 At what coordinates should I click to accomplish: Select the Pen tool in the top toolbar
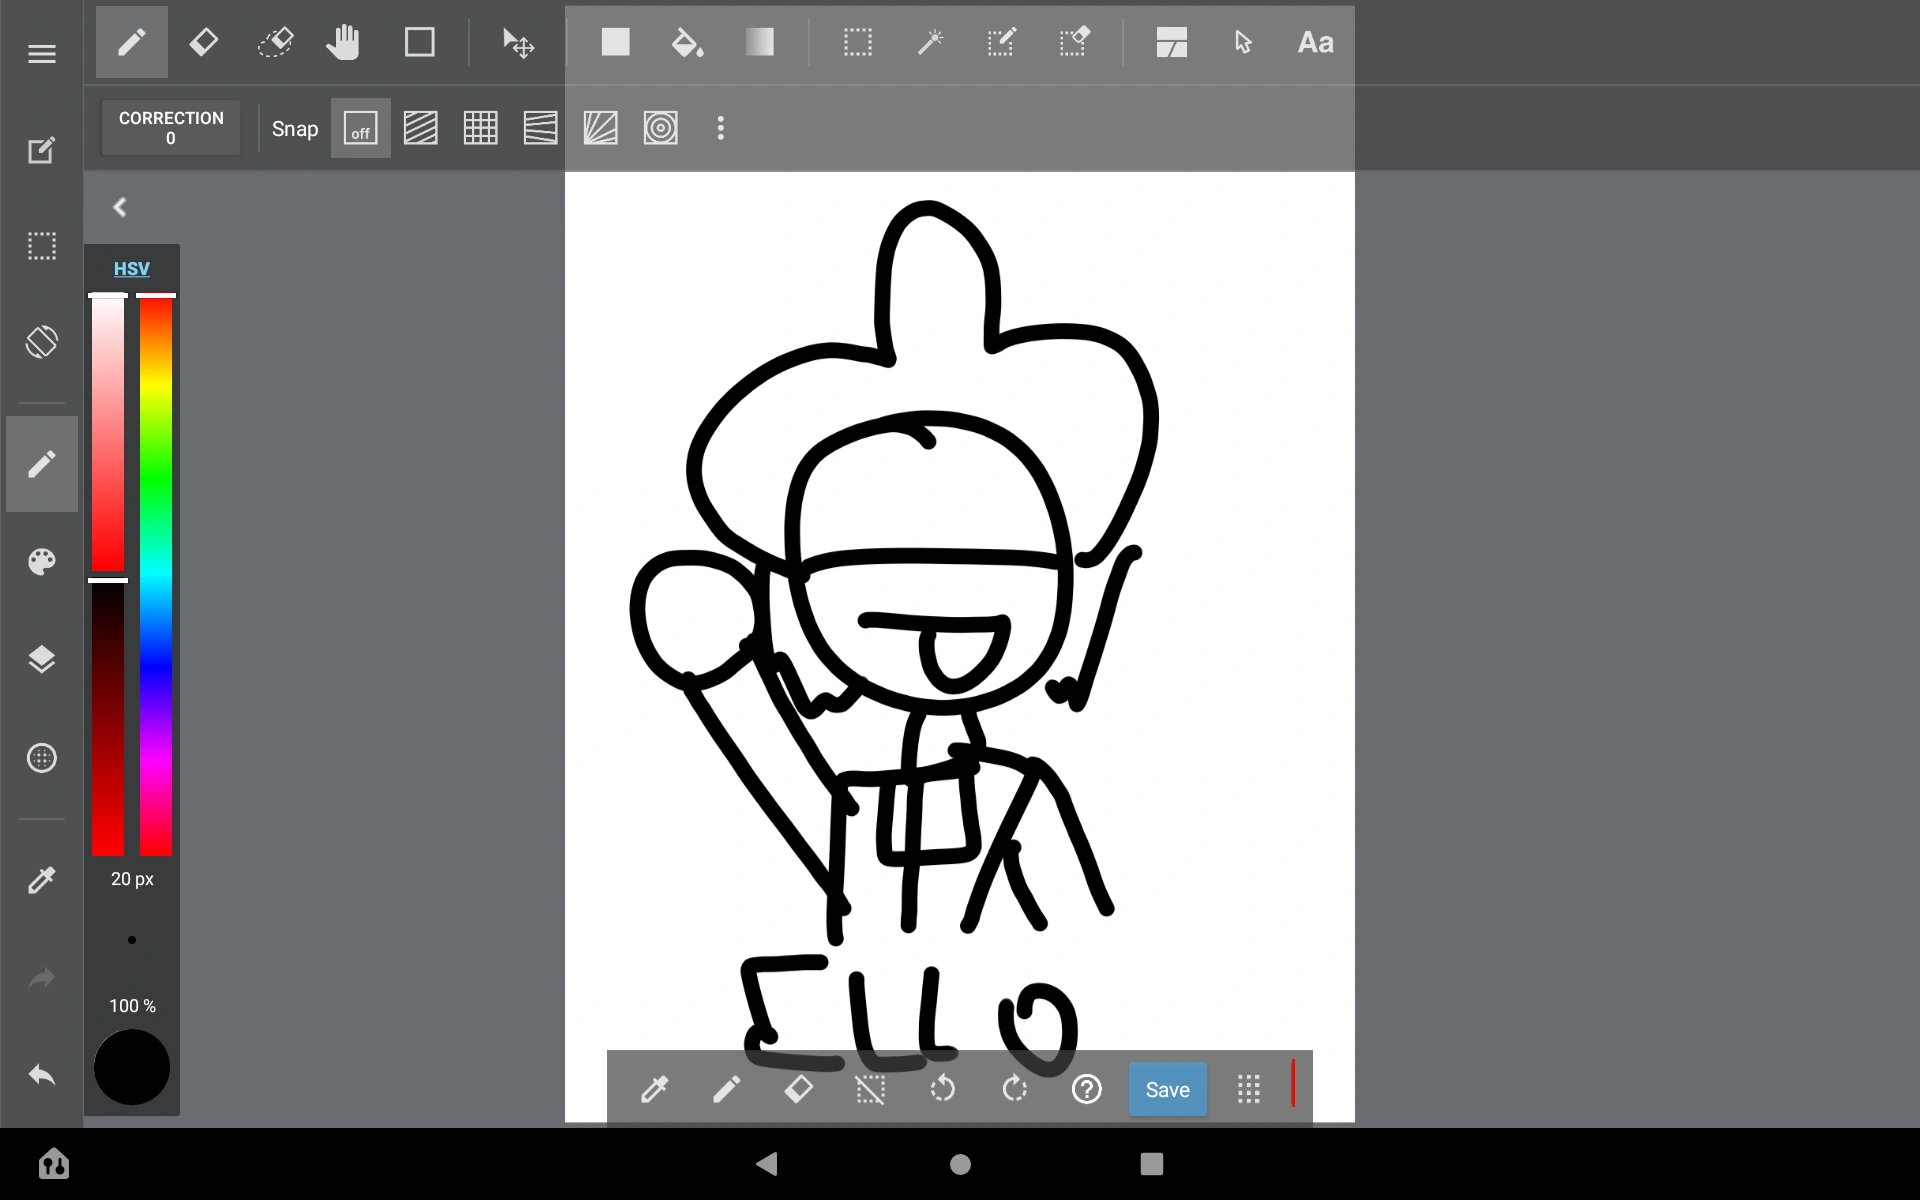pos(131,42)
